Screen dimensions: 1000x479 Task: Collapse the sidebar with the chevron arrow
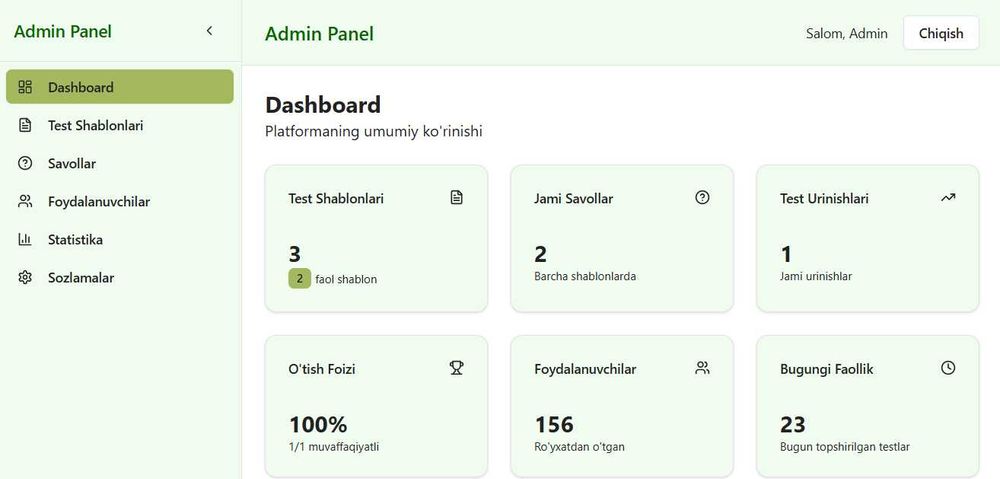pos(209,31)
